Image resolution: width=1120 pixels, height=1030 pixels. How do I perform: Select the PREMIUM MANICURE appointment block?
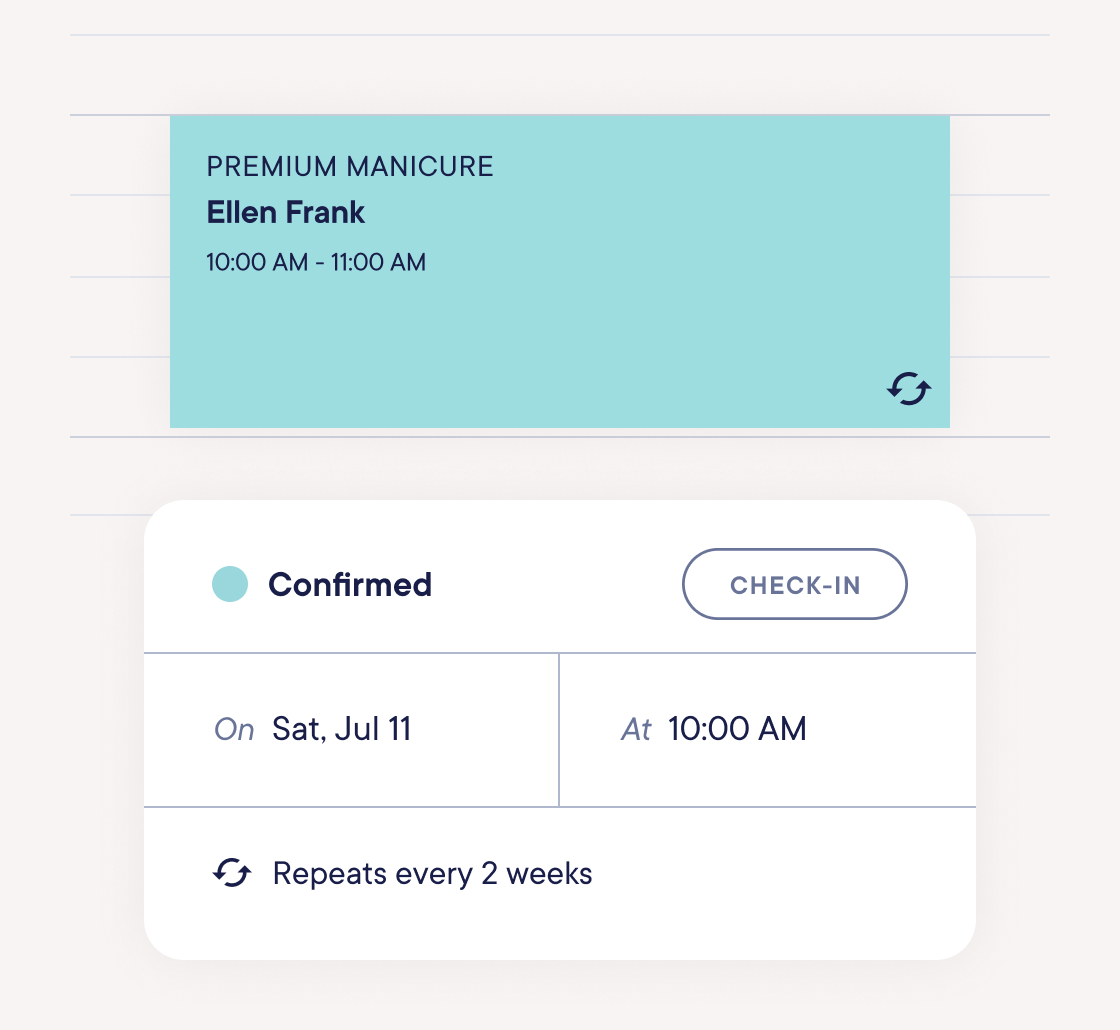click(x=560, y=270)
